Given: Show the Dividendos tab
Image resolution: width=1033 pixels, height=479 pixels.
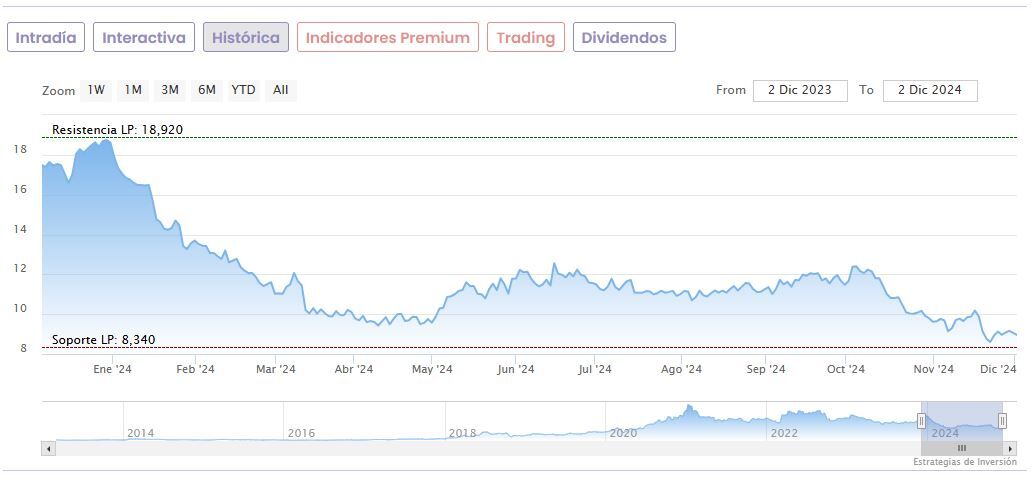Looking at the screenshot, I should (624, 38).
